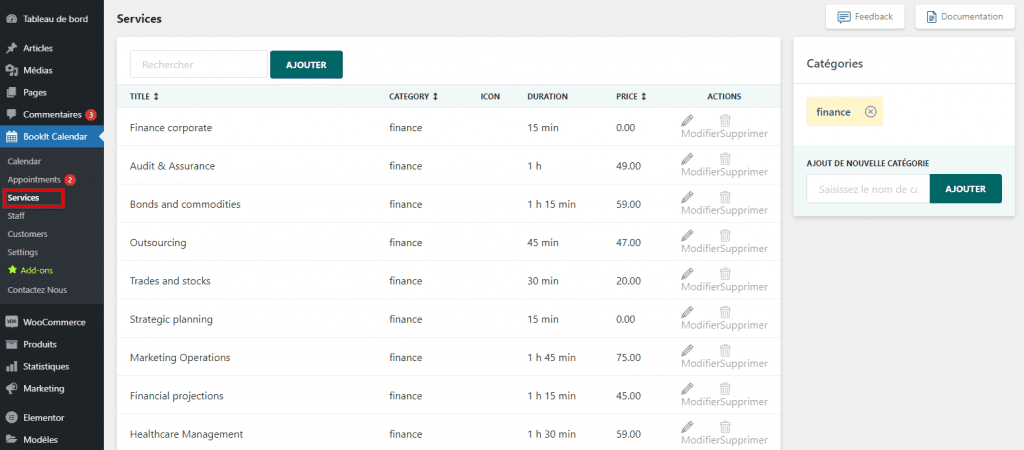Sort services by Price column
Screen dimensions: 1024x450
coord(631,97)
